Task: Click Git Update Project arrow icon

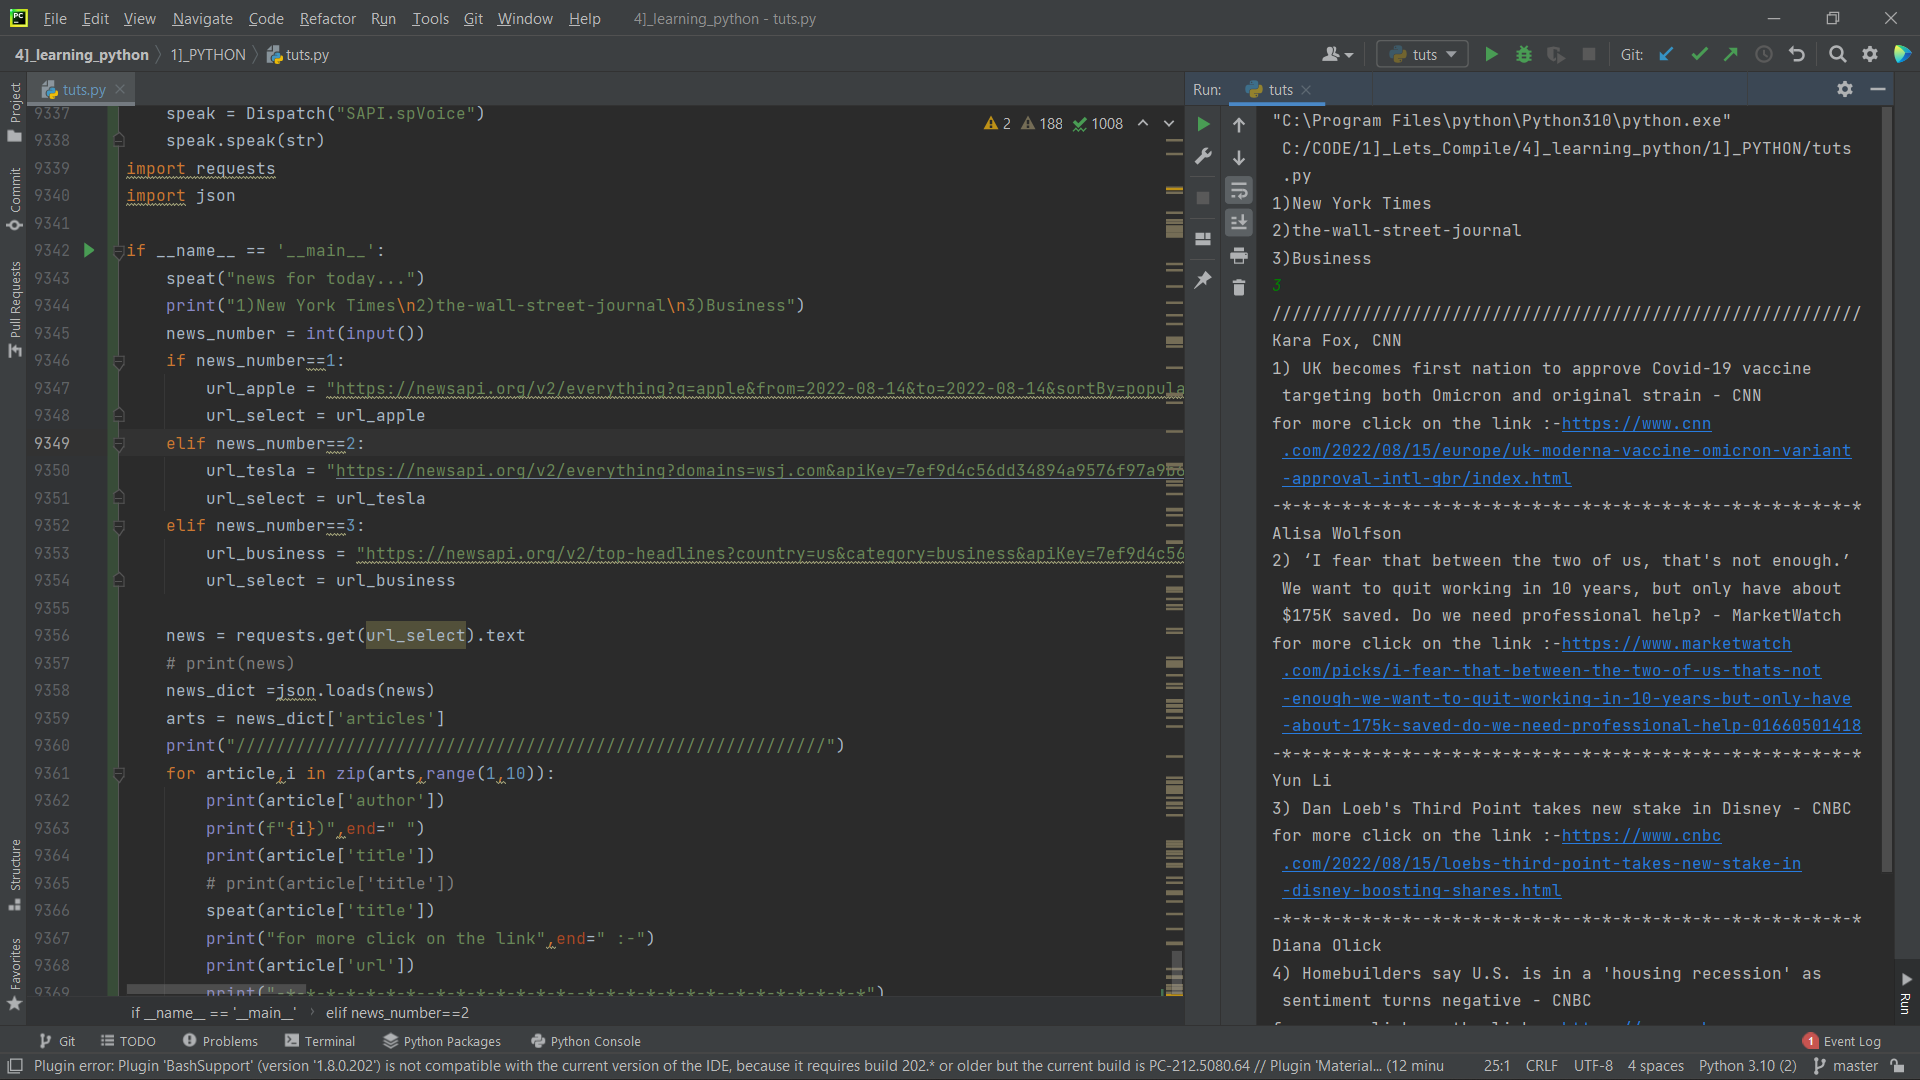Action: 1666,54
